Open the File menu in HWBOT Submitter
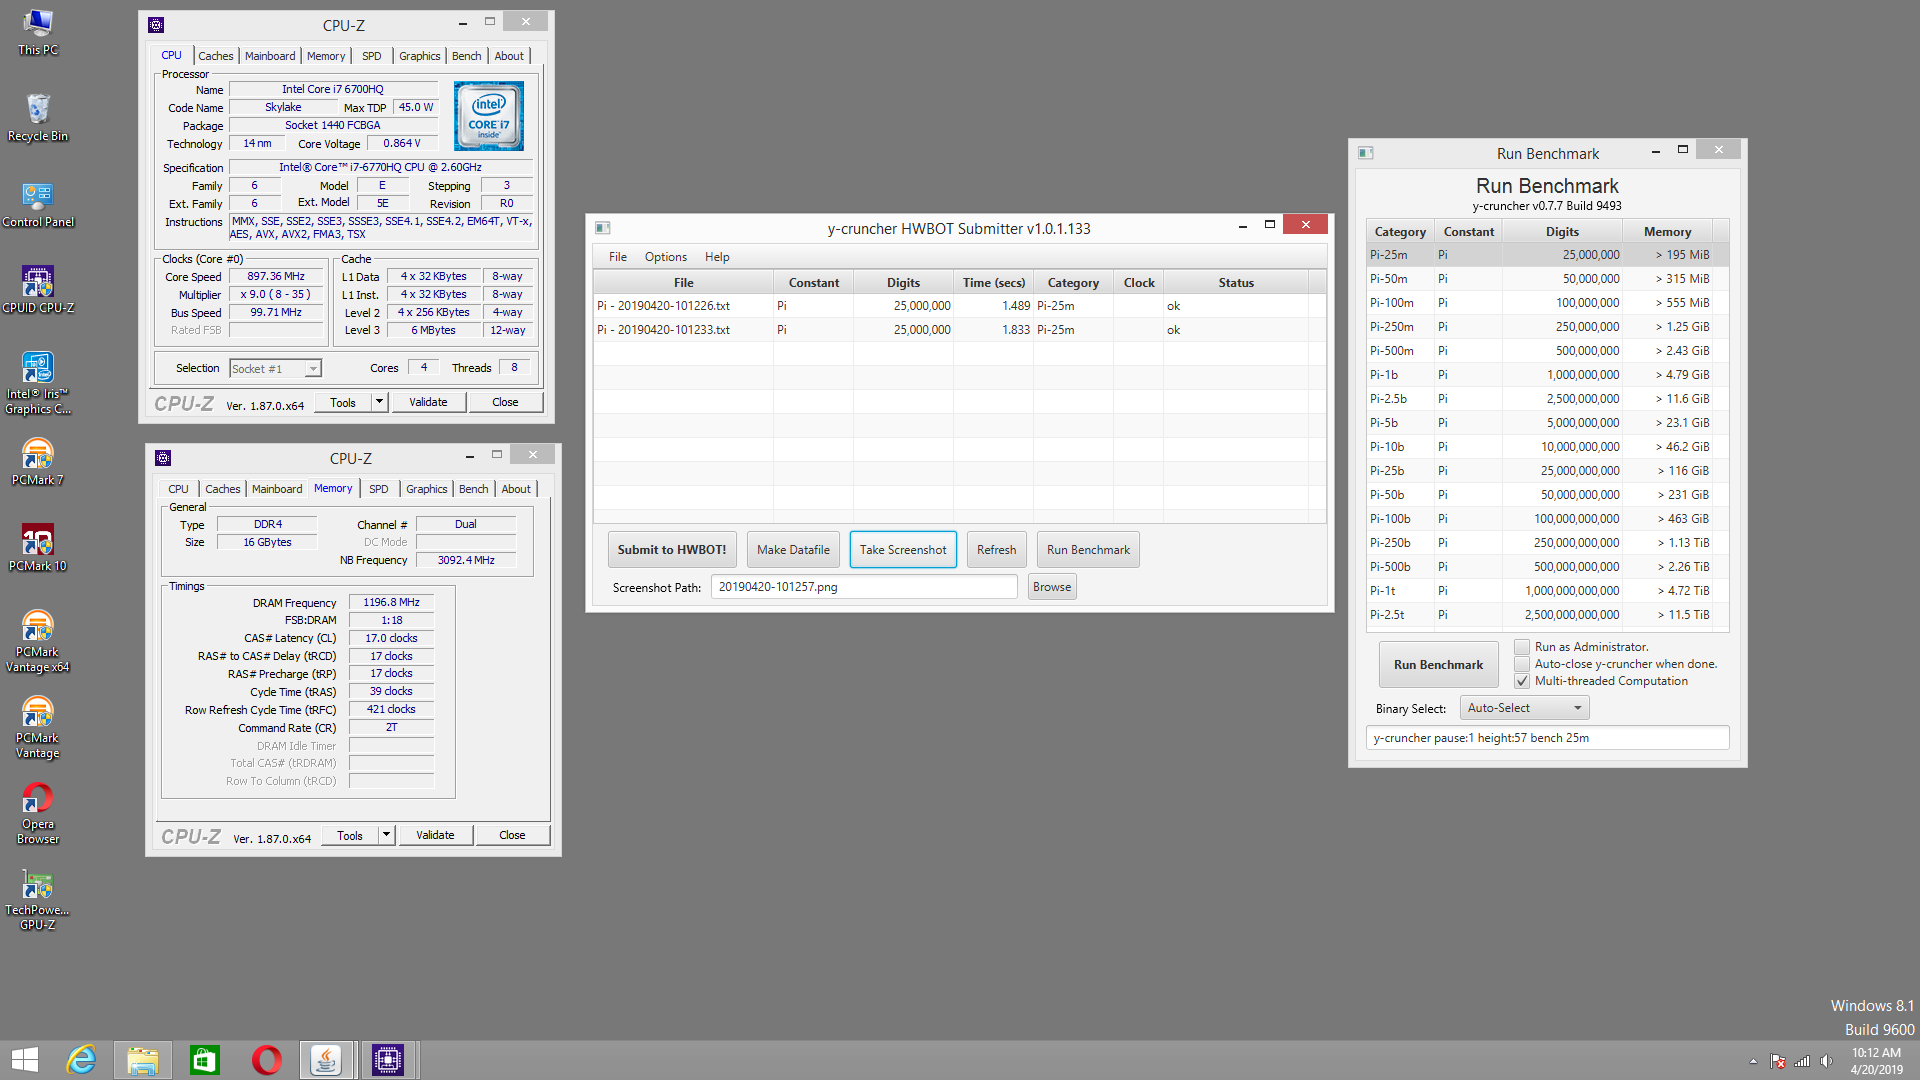Viewport: 1920px width, 1080px height. [x=618, y=257]
